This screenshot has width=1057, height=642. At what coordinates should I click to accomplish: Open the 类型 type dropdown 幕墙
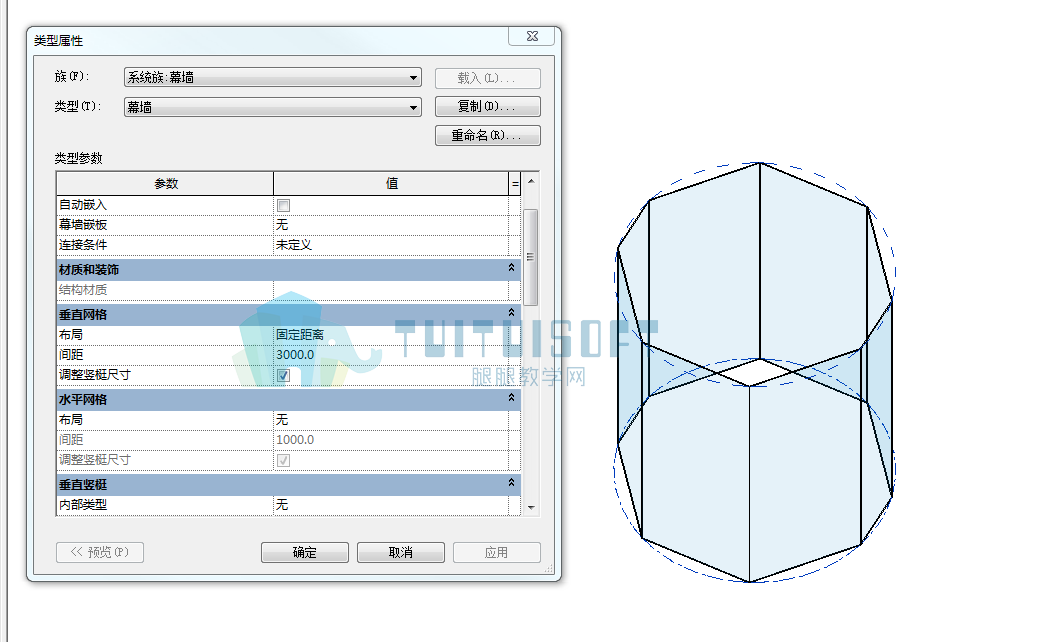point(272,107)
